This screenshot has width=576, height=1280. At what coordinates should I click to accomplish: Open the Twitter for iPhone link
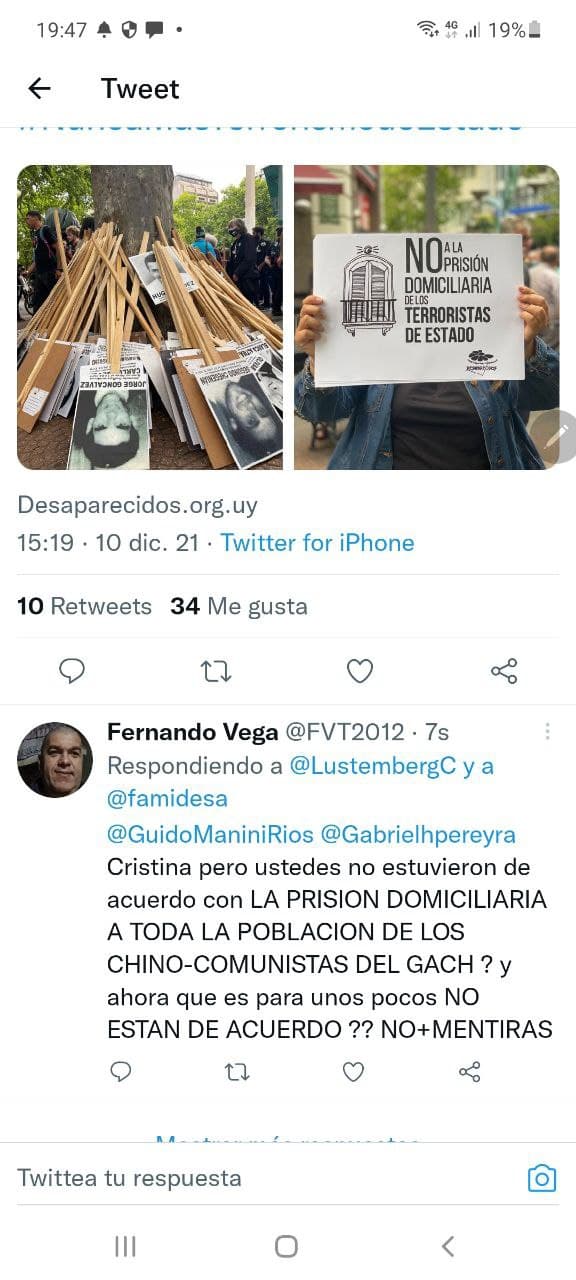317,543
